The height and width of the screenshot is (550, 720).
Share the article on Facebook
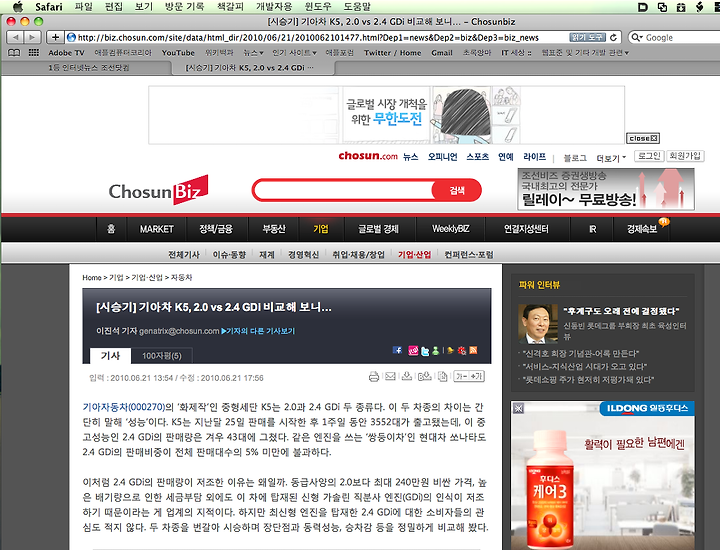click(x=398, y=350)
